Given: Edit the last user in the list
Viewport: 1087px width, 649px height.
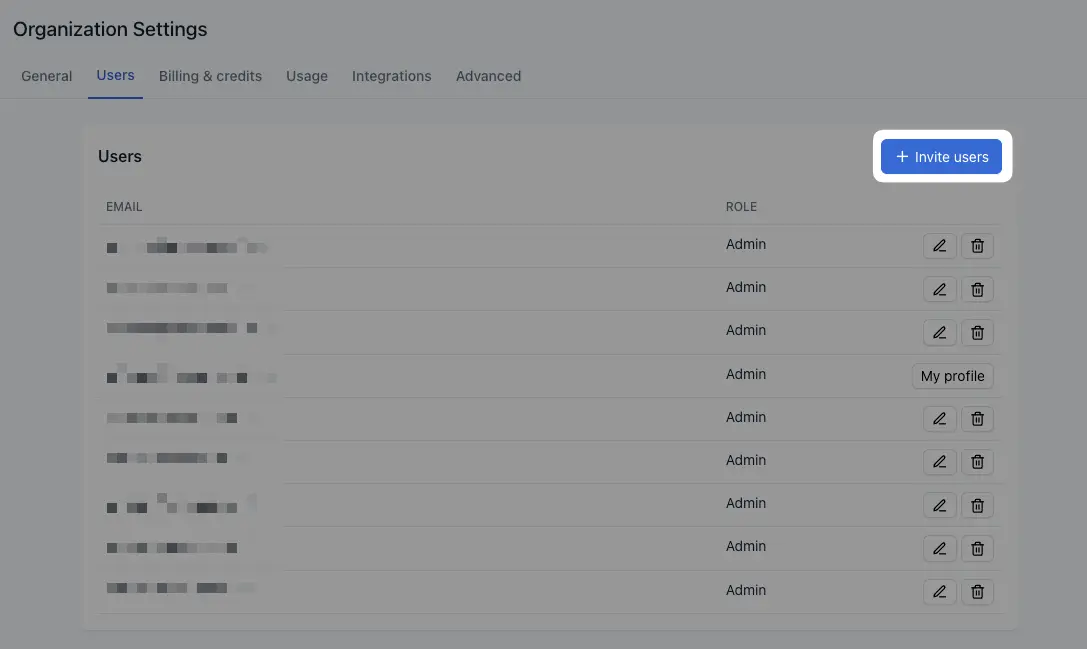Looking at the screenshot, I should coord(939,591).
